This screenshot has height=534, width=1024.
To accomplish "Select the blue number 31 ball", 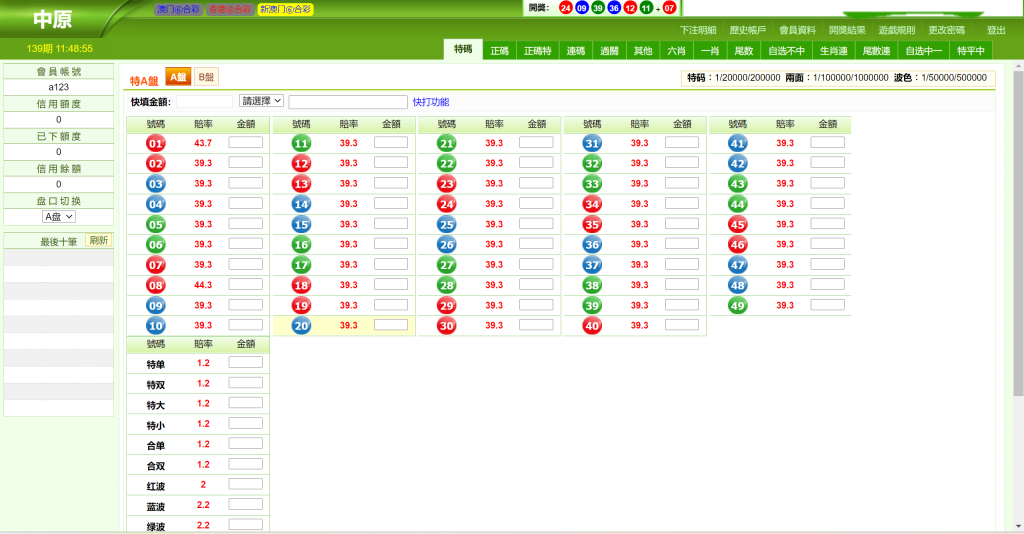I will pos(592,143).
